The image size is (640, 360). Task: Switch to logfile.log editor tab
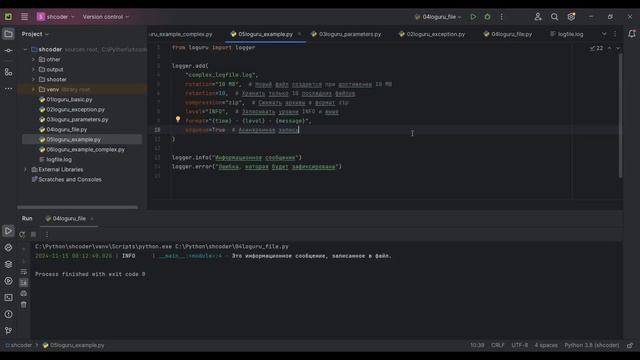point(567,34)
